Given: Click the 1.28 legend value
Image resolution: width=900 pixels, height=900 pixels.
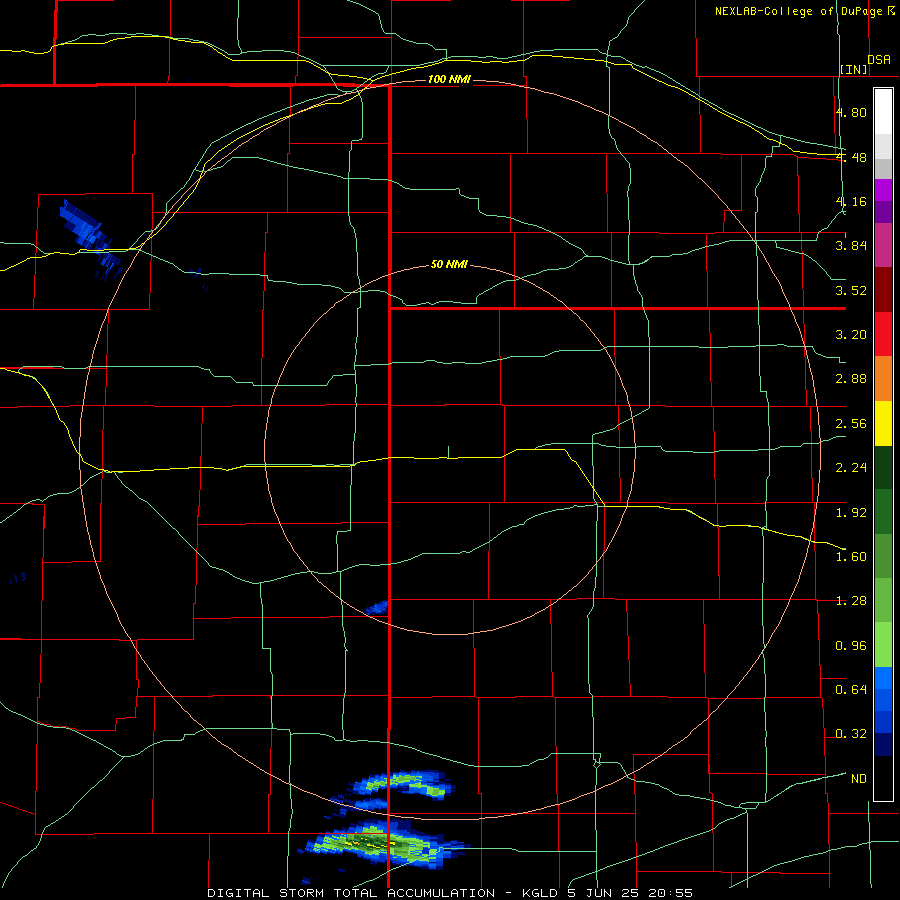Looking at the screenshot, I should click(851, 601).
